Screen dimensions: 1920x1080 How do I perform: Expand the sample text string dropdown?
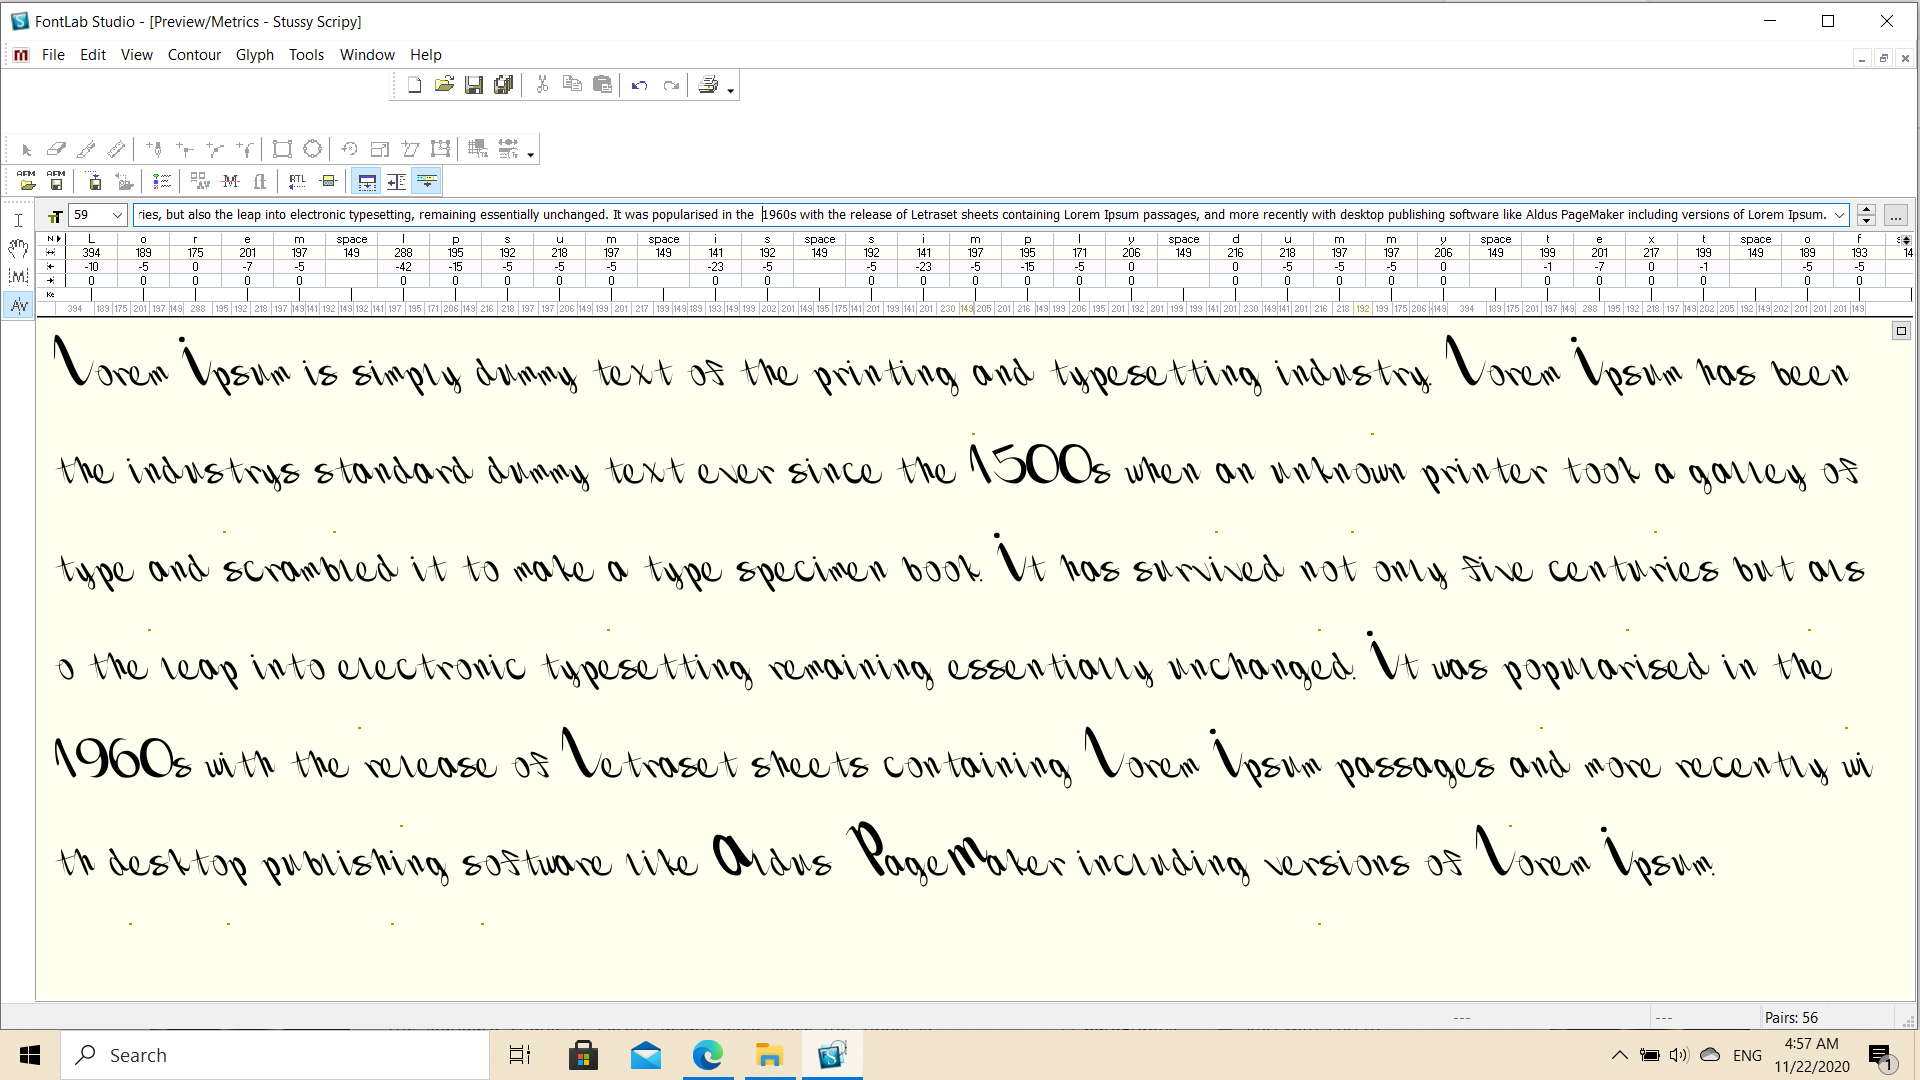pos(1839,215)
